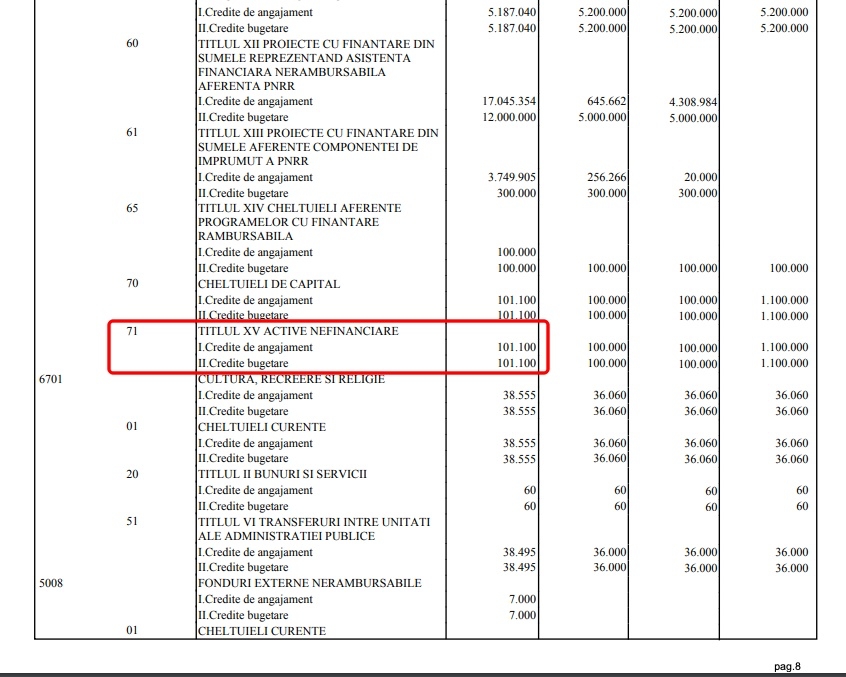
Task: Click the pag.8 page number label
Action: pyautogui.click(x=787, y=666)
